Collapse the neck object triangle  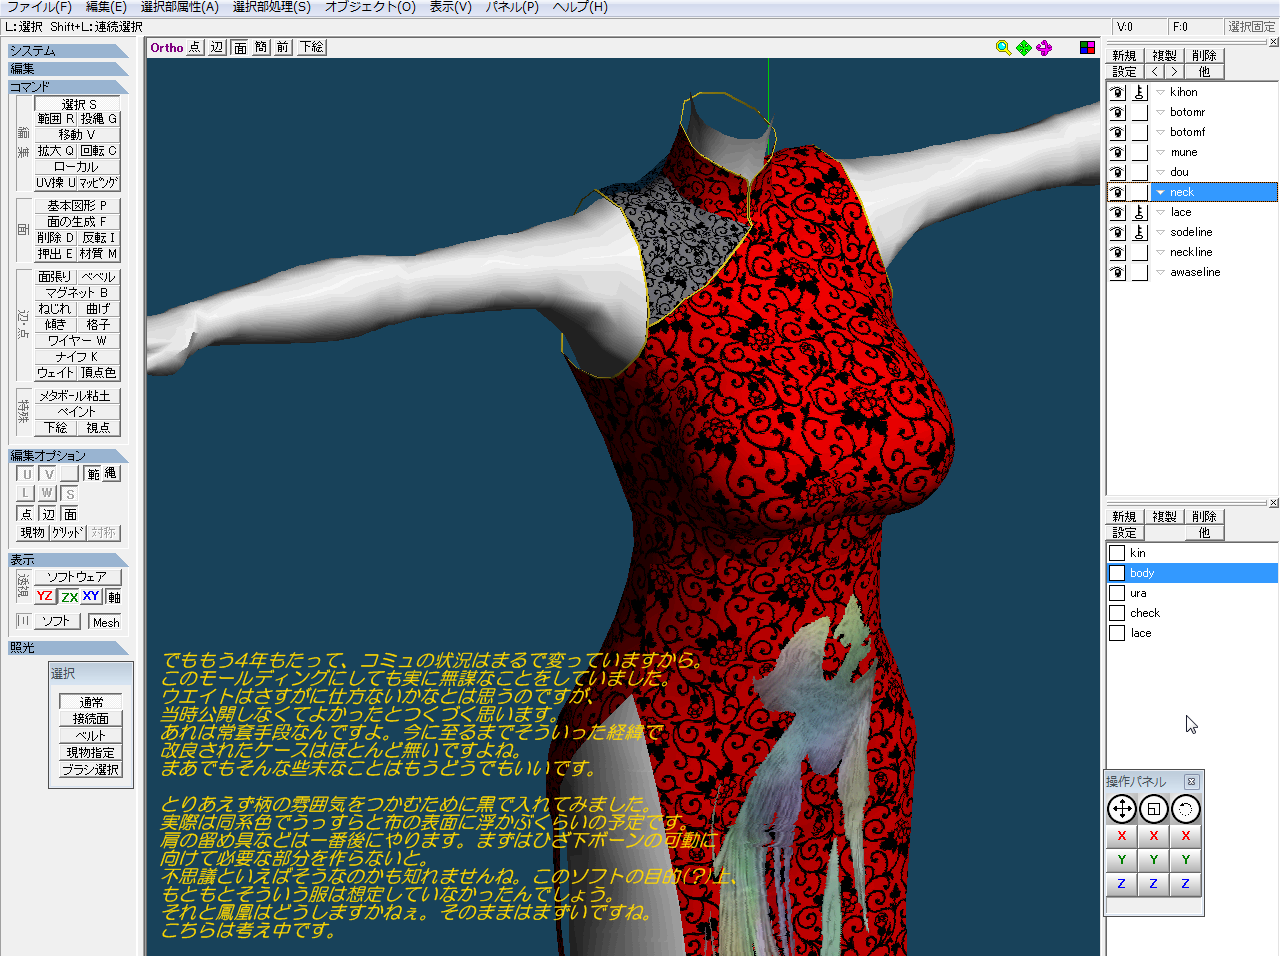click(1160, 192)
